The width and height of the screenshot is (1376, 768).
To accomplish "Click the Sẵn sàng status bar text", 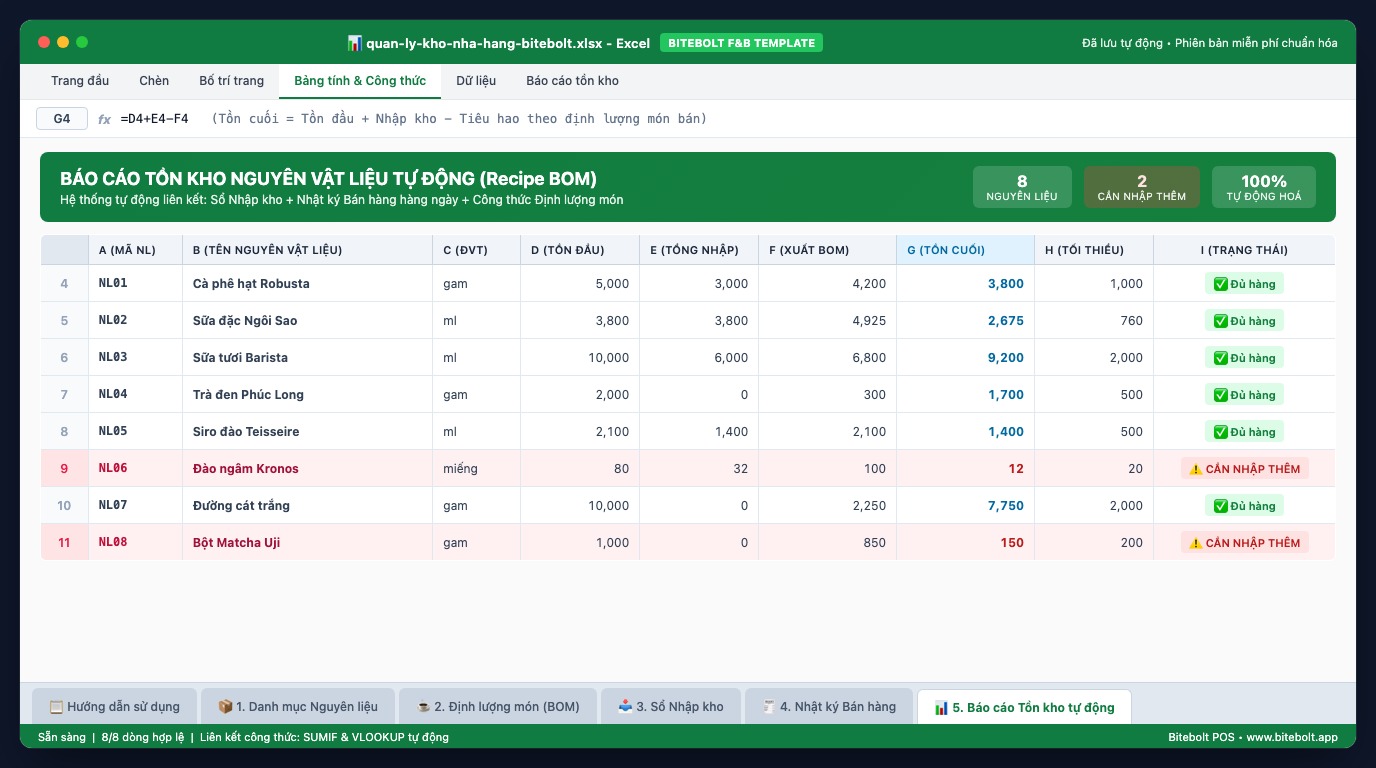I will coord(61,737).
